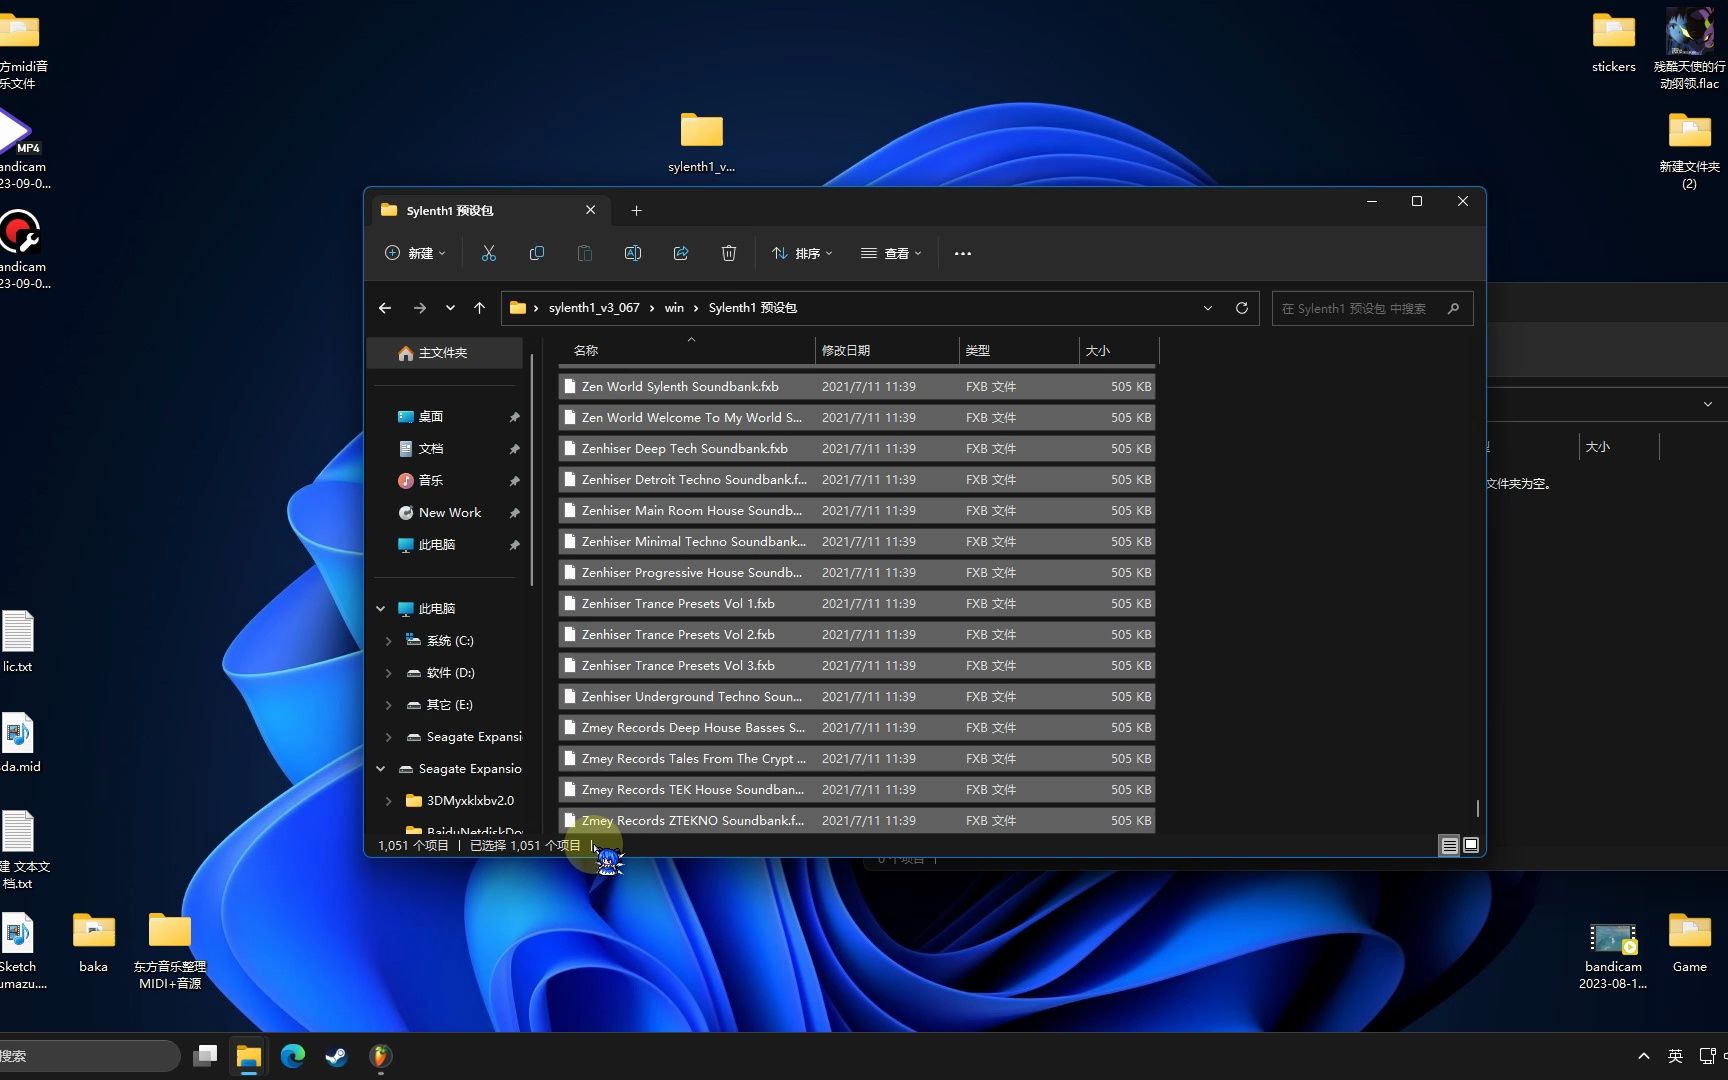Screen dimensions: 1728x1080
Task: Select Zenhiser Trance Presets Vol 1.fxb
Action: (857, 604)
